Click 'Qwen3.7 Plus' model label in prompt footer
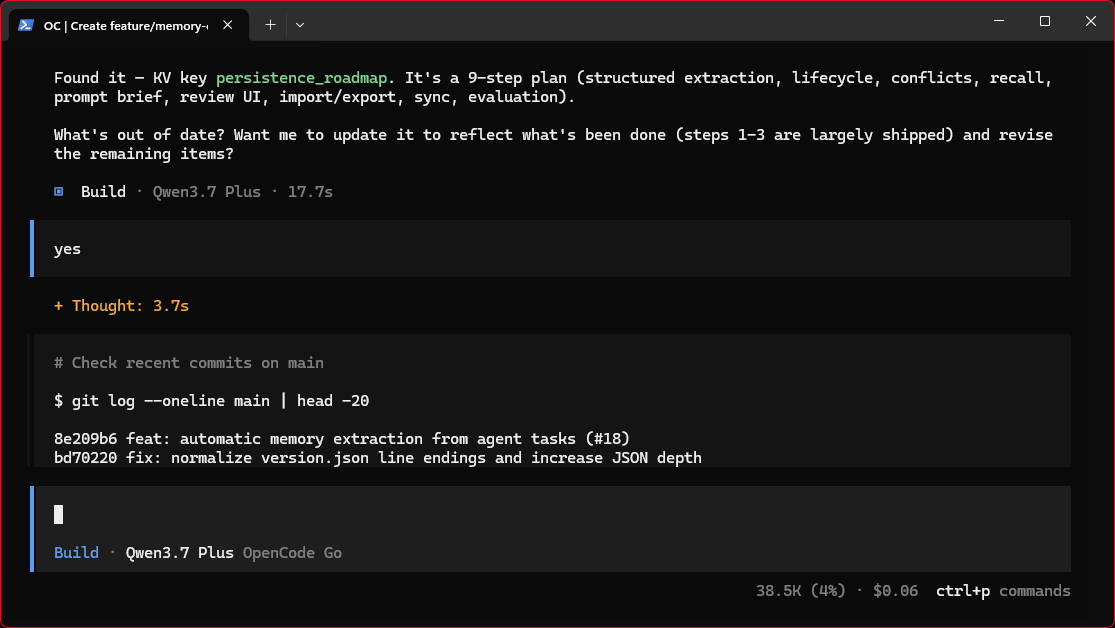 pyautogui.click(x=180, y=553)
